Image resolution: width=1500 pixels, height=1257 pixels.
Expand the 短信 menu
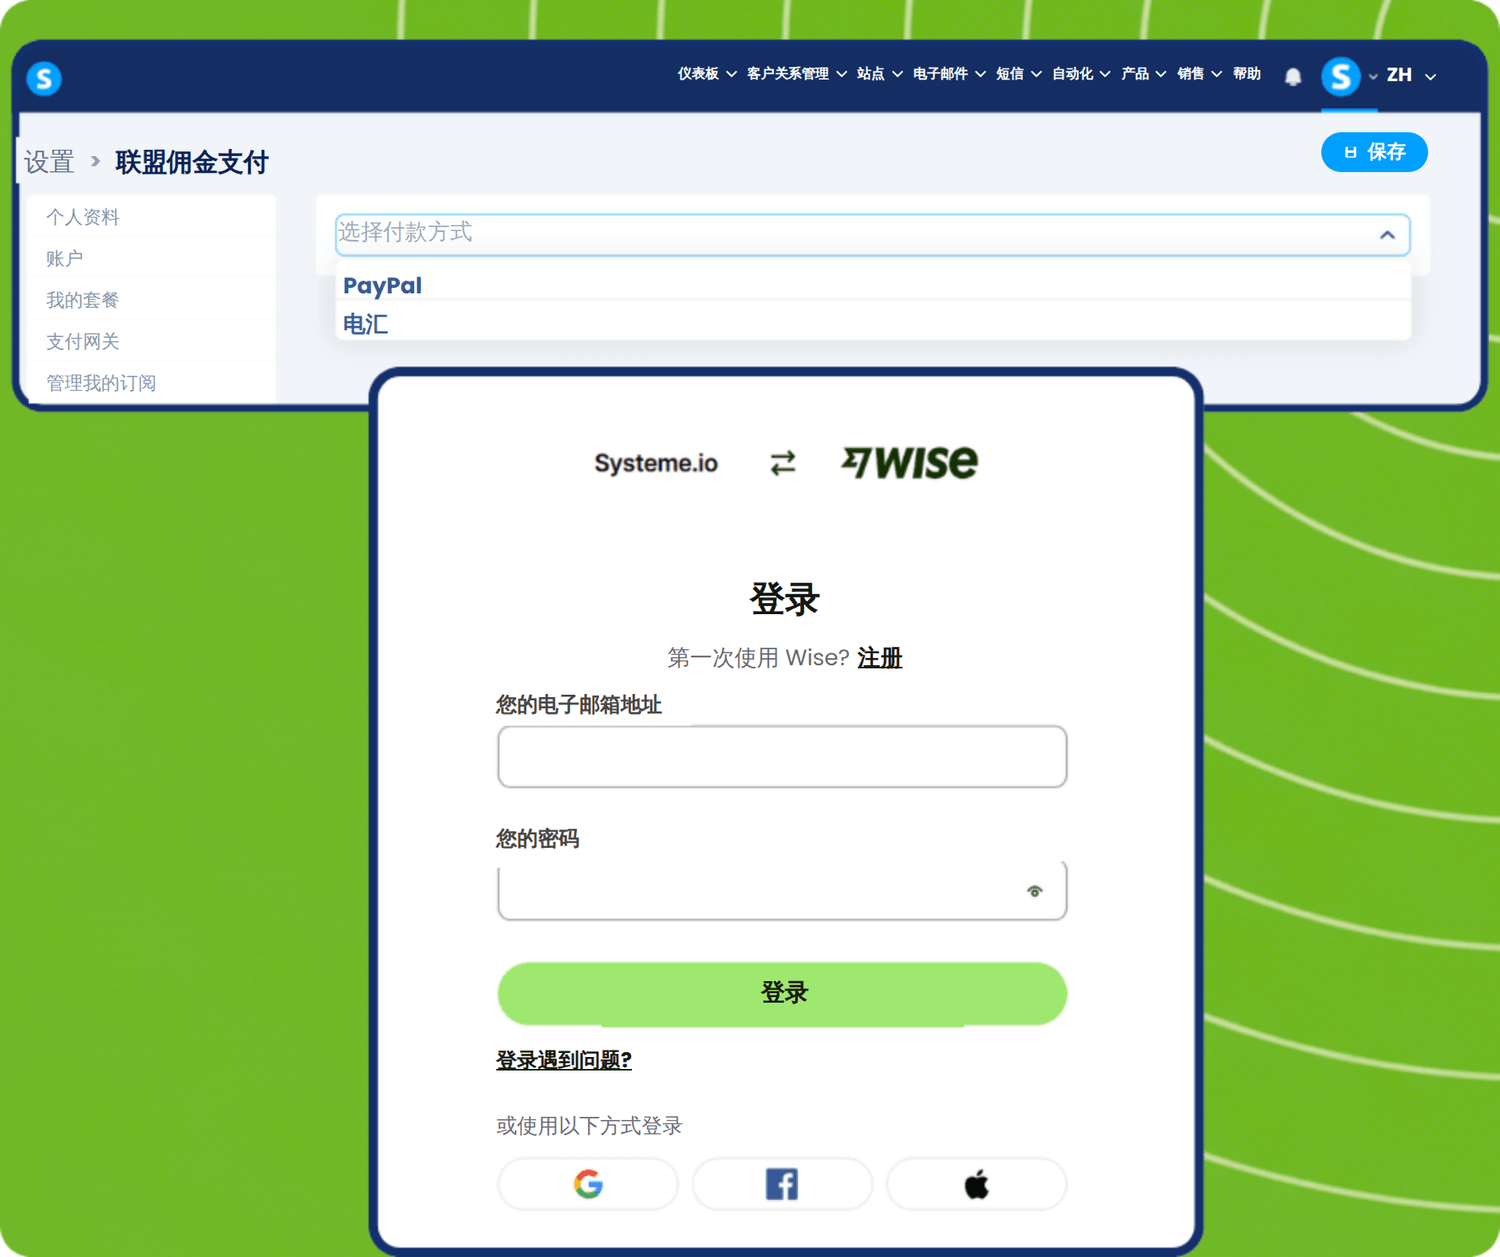(1018, 74)
